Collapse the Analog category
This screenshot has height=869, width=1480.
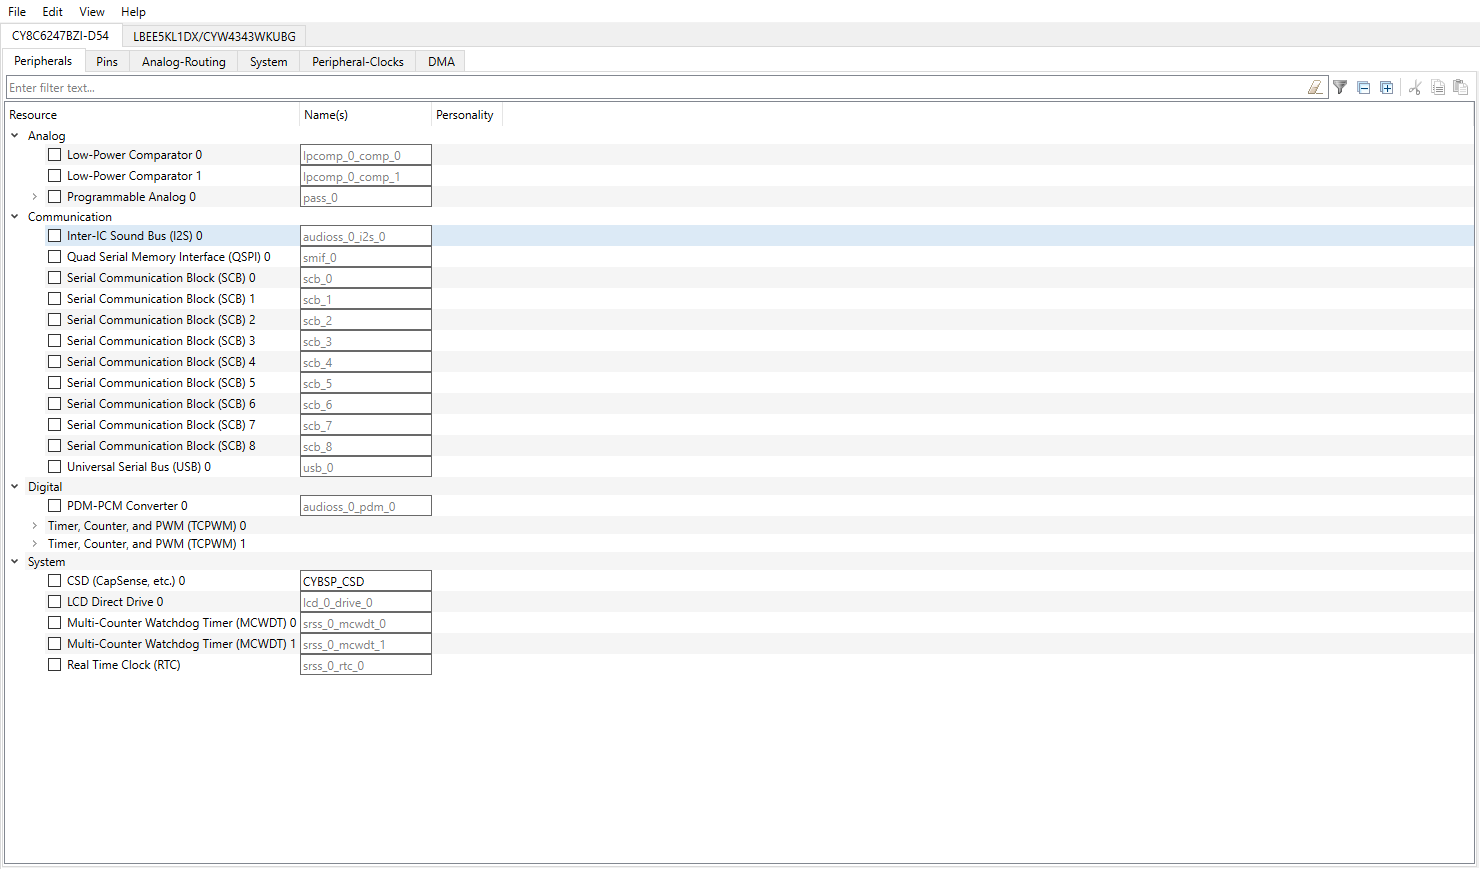click(15, 136)
